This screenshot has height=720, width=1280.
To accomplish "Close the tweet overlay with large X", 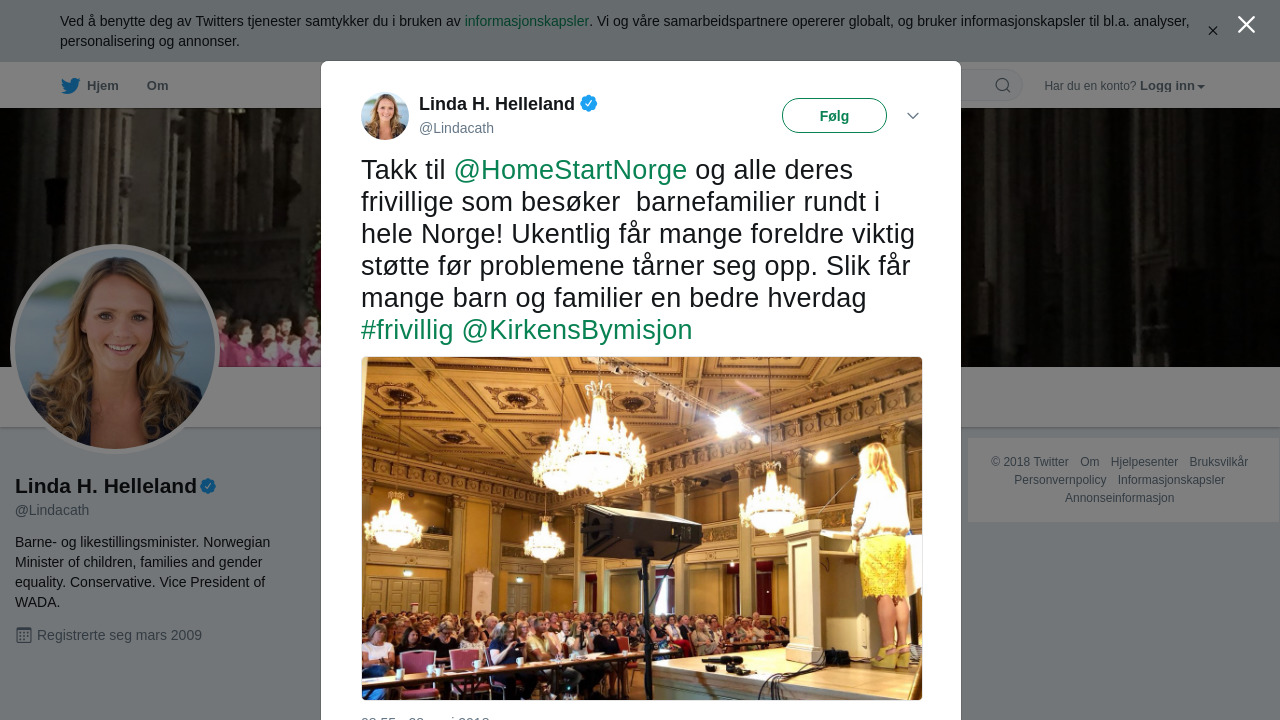I will [1246, 25].
